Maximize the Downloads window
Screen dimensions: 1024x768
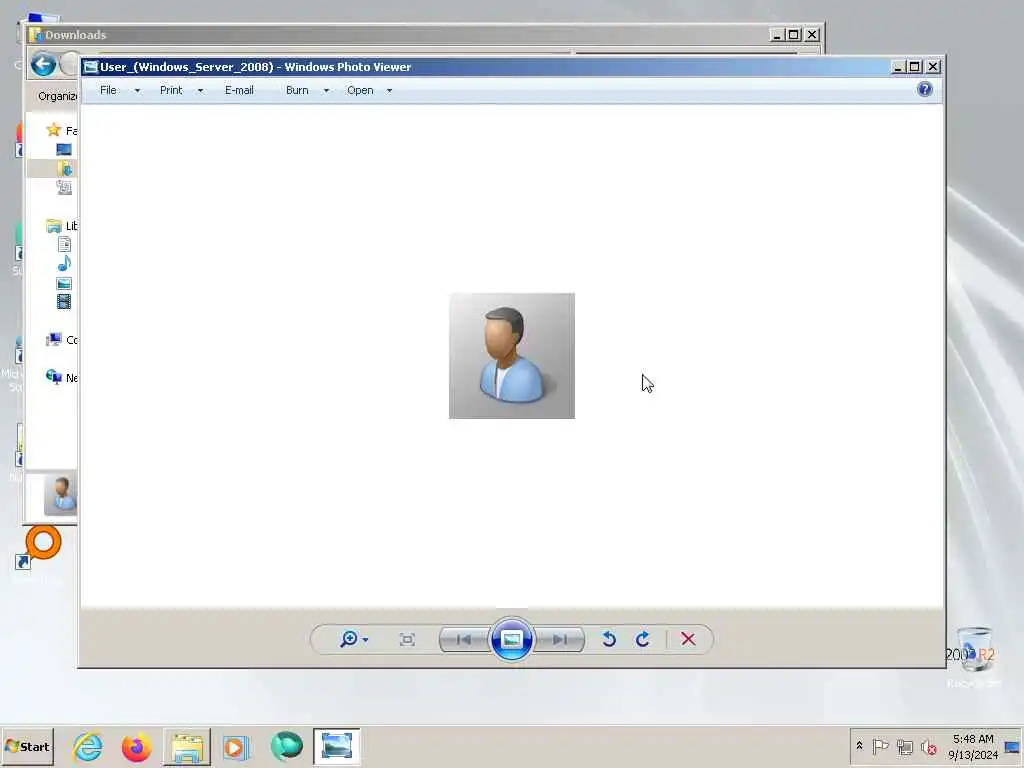coord(793,35)
